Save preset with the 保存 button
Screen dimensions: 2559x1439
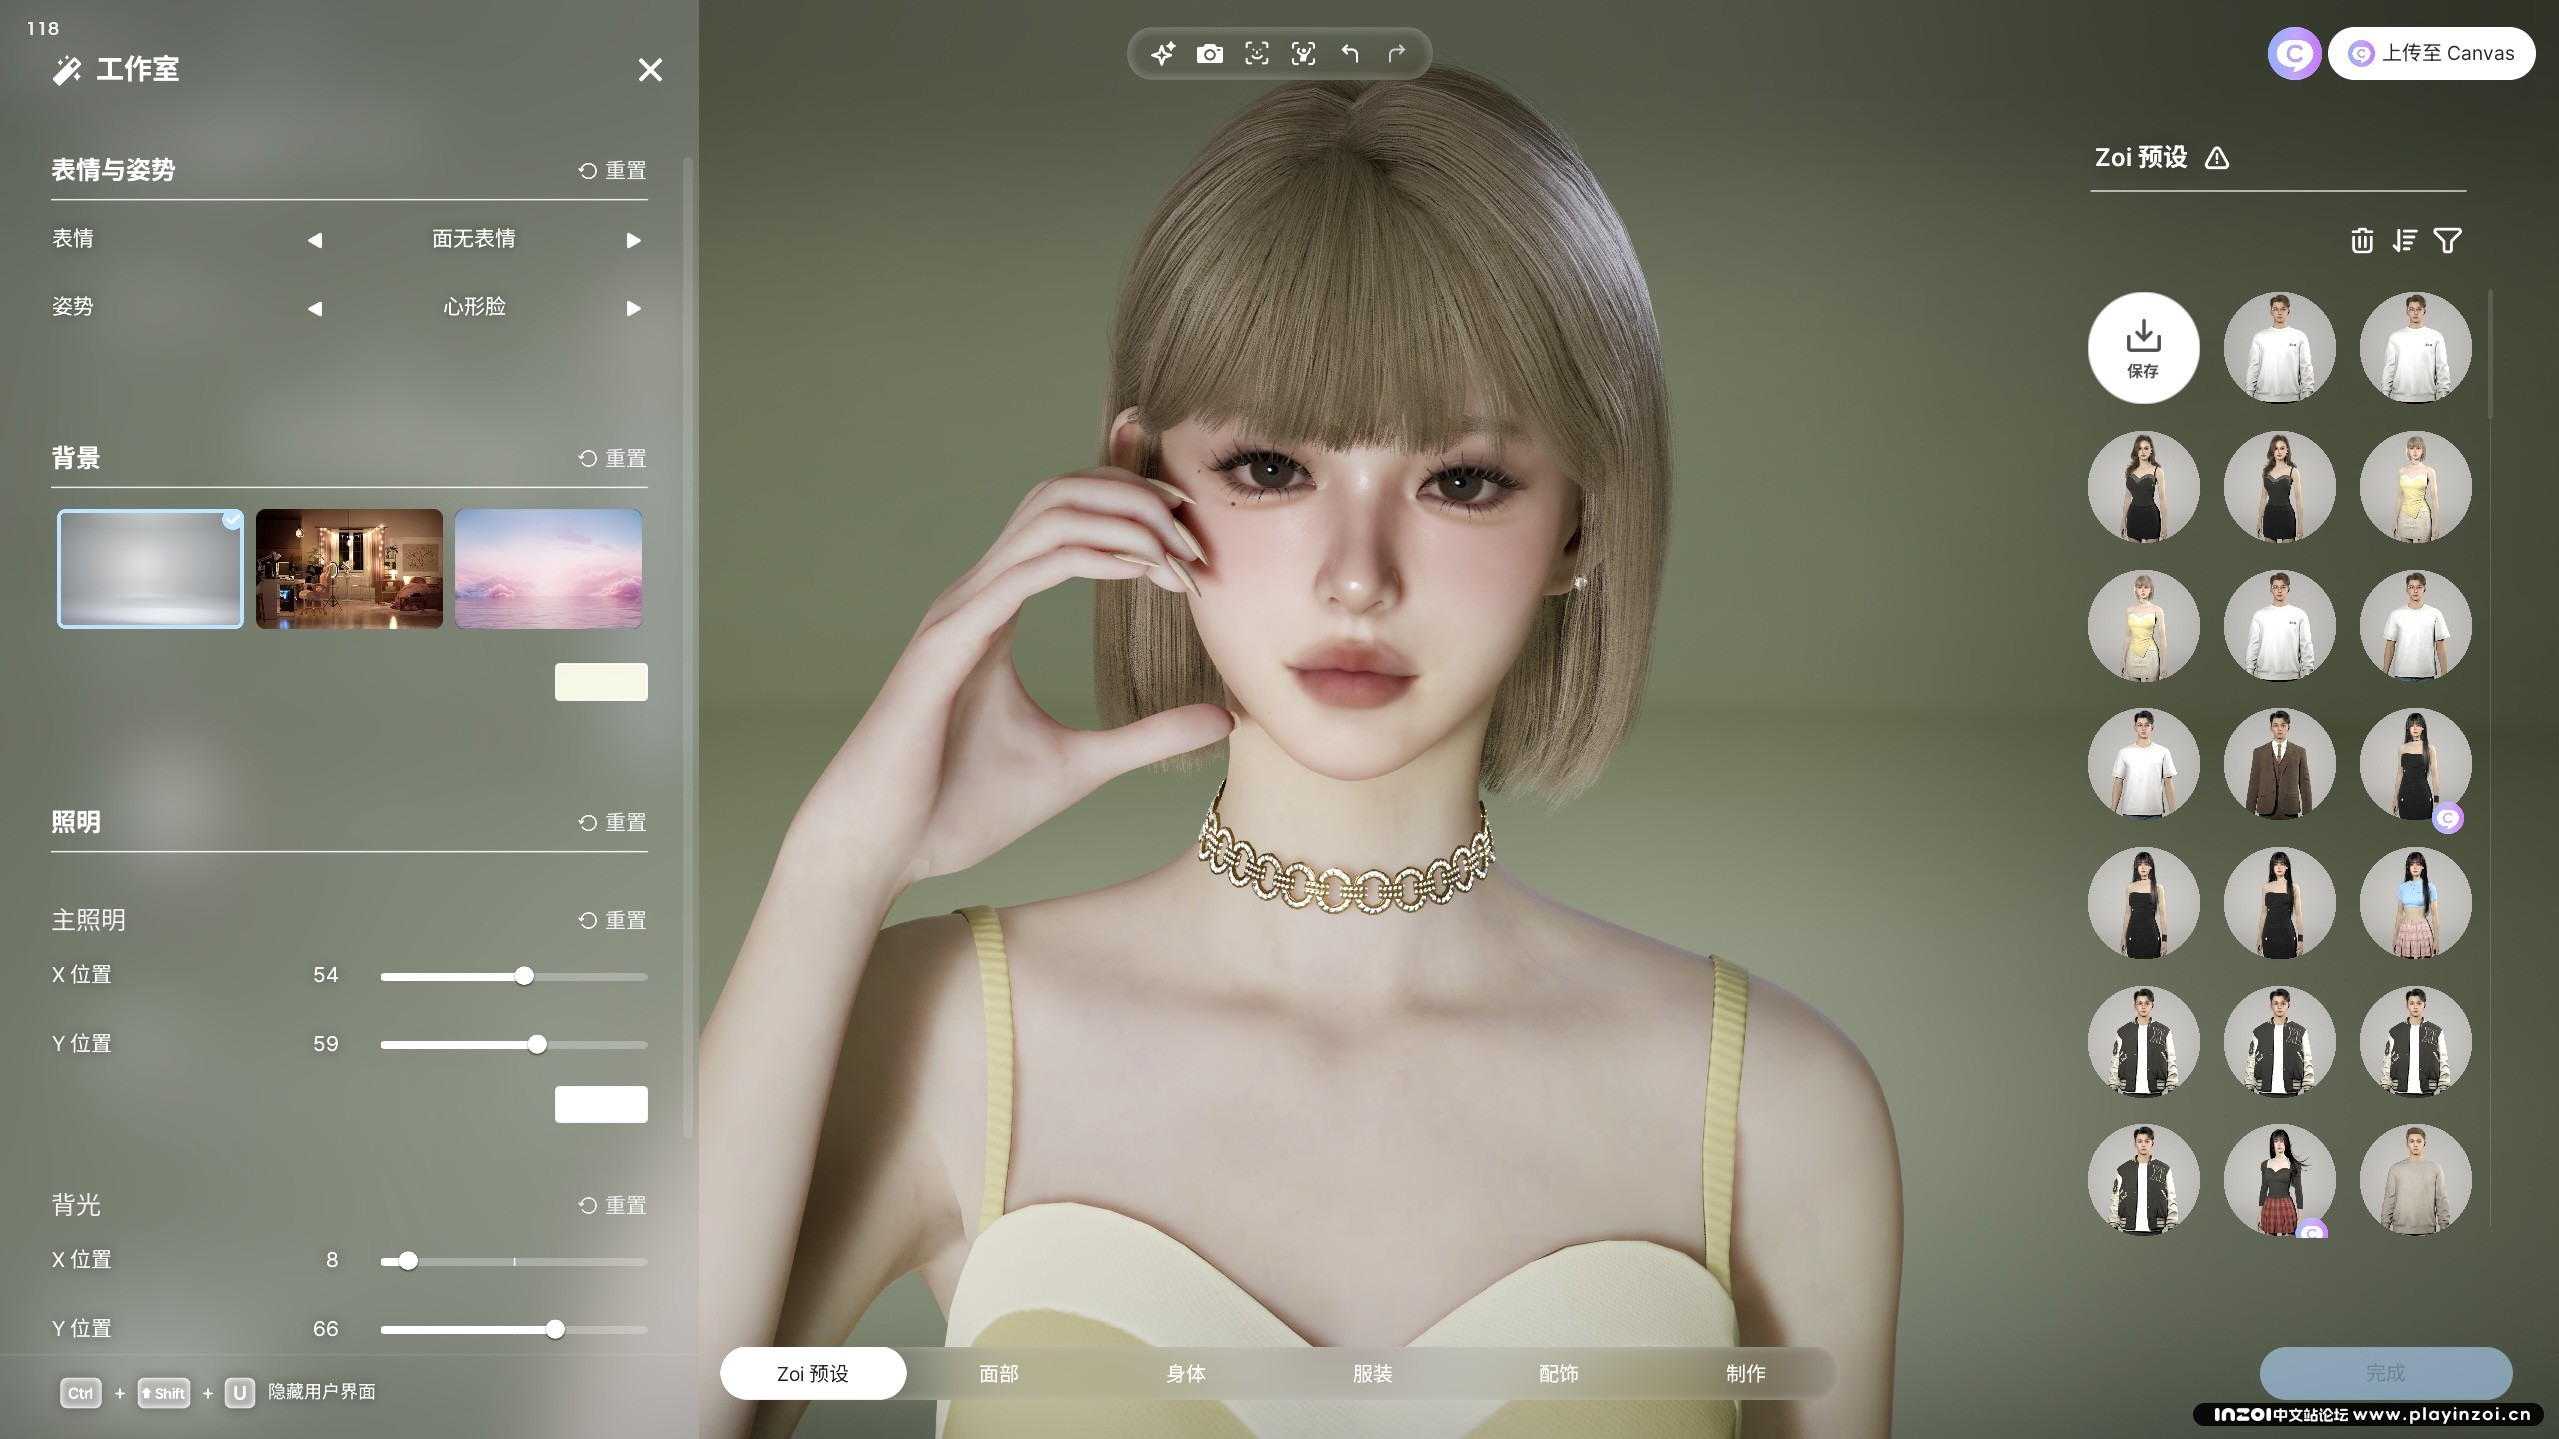[2143, 348]
